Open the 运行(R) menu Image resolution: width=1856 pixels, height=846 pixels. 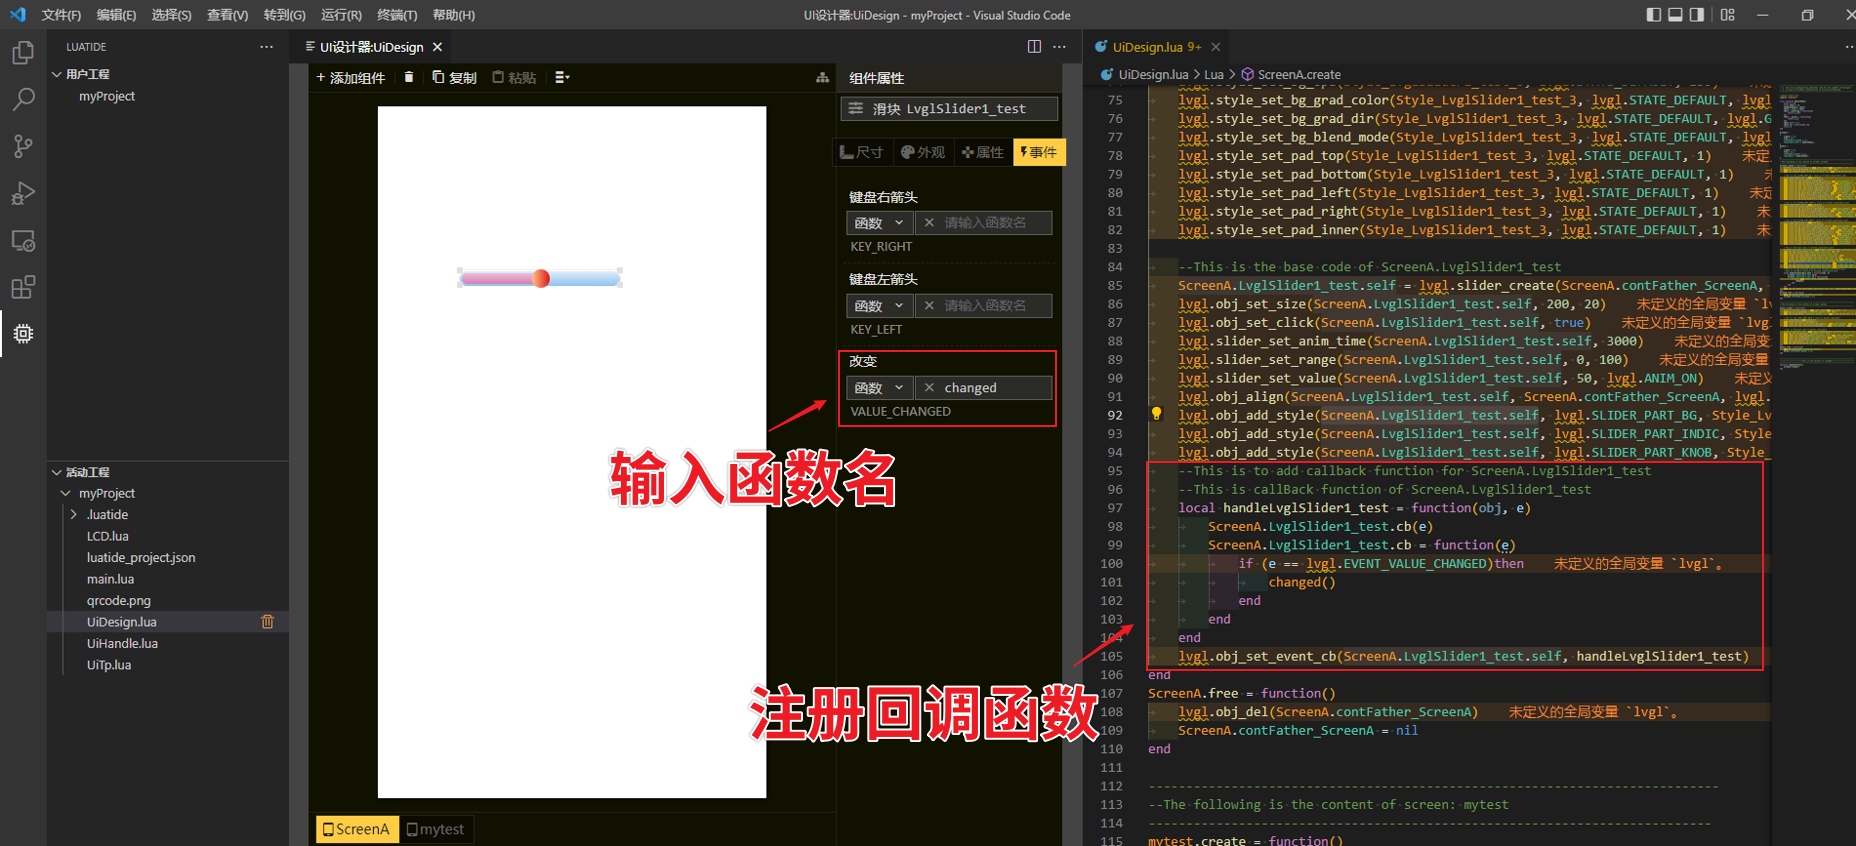pos(341,15)
